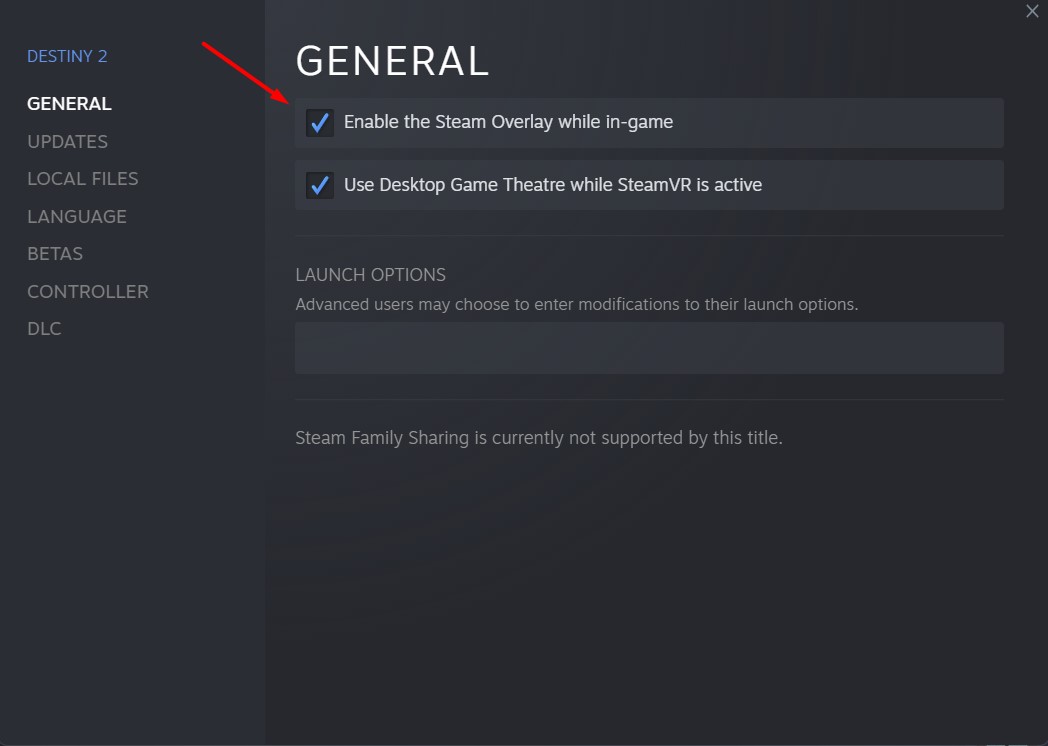The width and height of the screenshot is (1048, 746).
Task: Click the Steam Family Sharing notice text
Action: 538,438
